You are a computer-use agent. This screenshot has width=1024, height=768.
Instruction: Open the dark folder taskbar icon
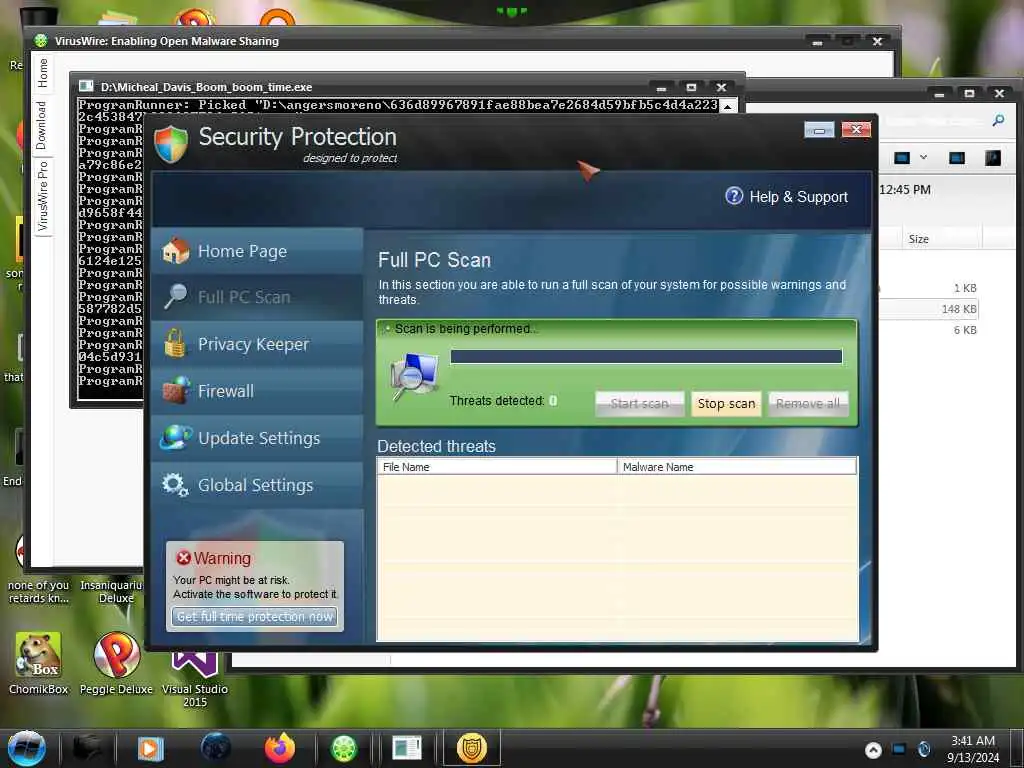pyautogui.click(x=87, y=748)
